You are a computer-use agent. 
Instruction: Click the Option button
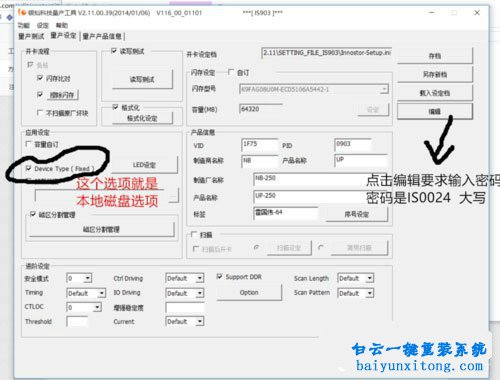pyautogui.click(x=249, y=292)
